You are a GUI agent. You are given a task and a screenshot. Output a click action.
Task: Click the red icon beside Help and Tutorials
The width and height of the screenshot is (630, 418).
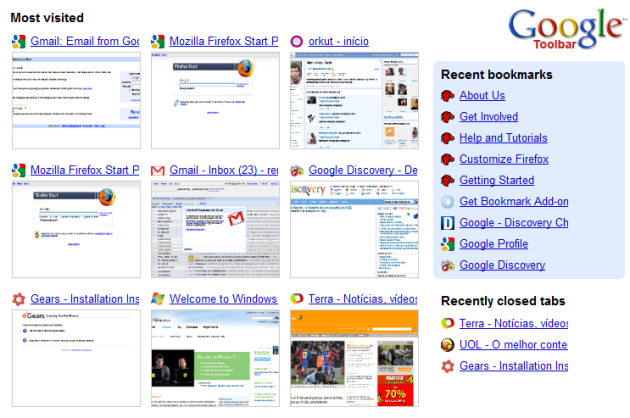coord(448,138)
